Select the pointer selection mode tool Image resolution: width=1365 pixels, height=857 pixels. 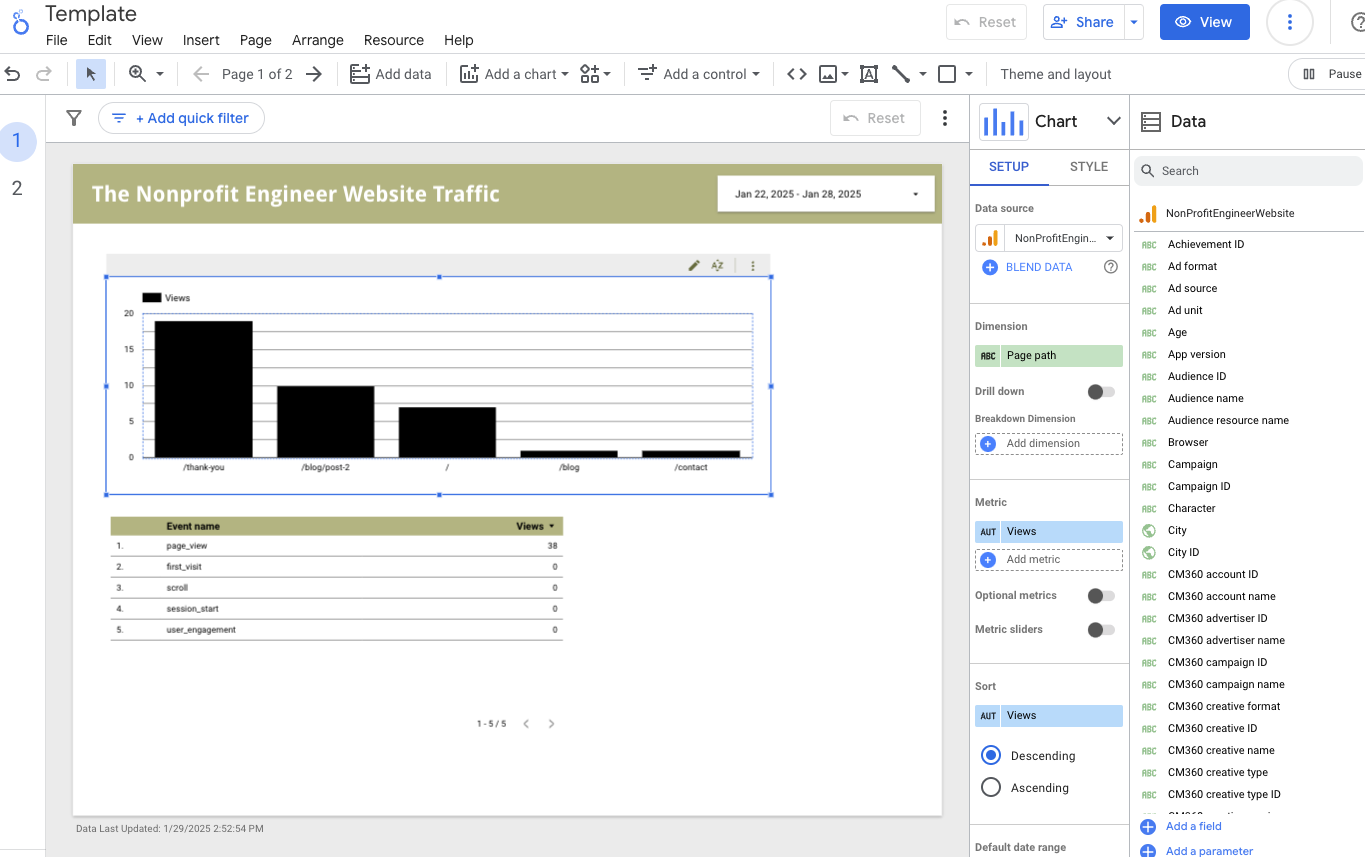[x=91, y=74]
